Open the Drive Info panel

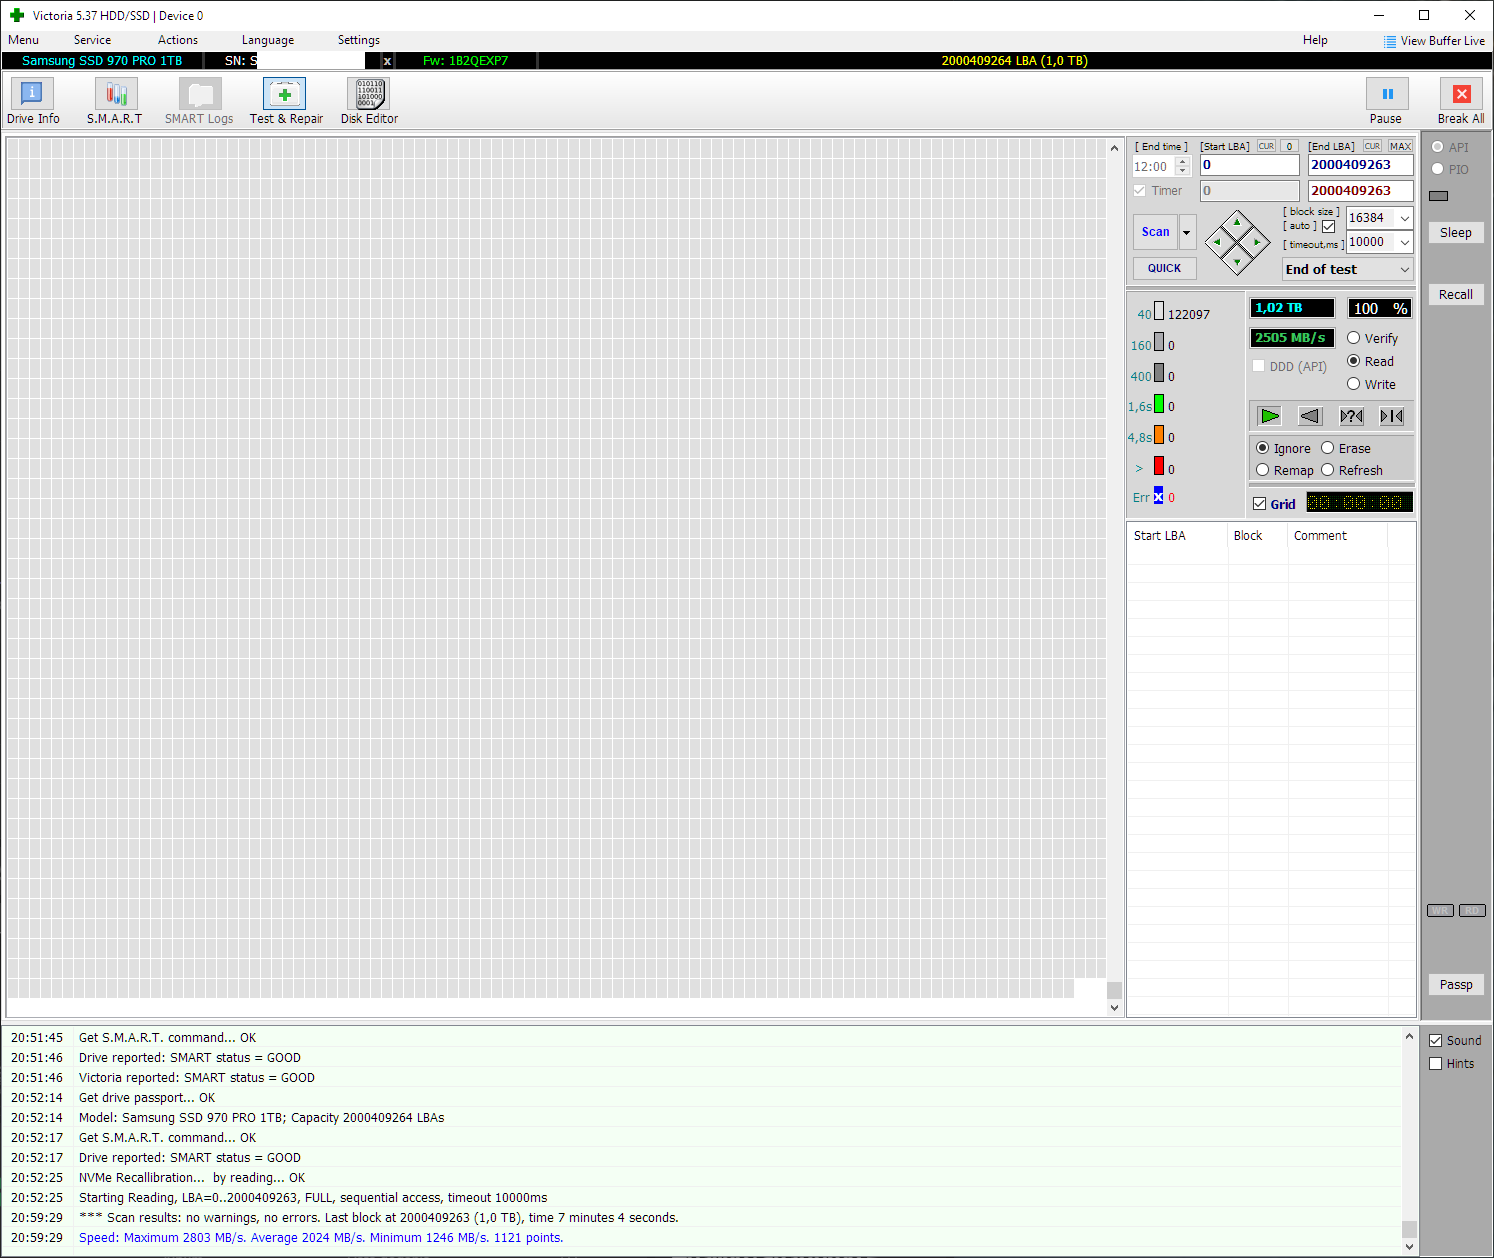[33, 101]
